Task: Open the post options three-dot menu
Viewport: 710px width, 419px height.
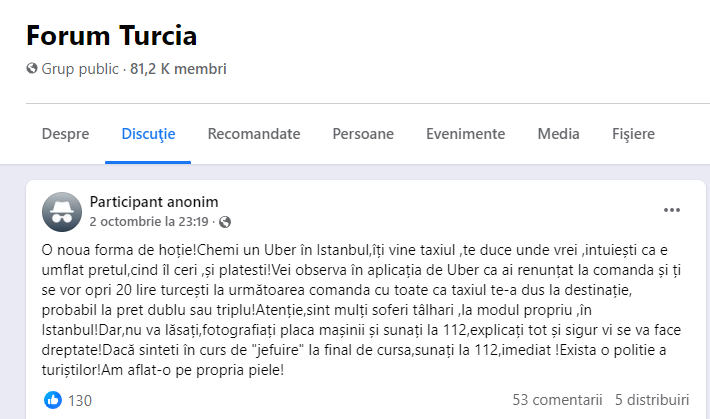Action: (x=672, y=210)
